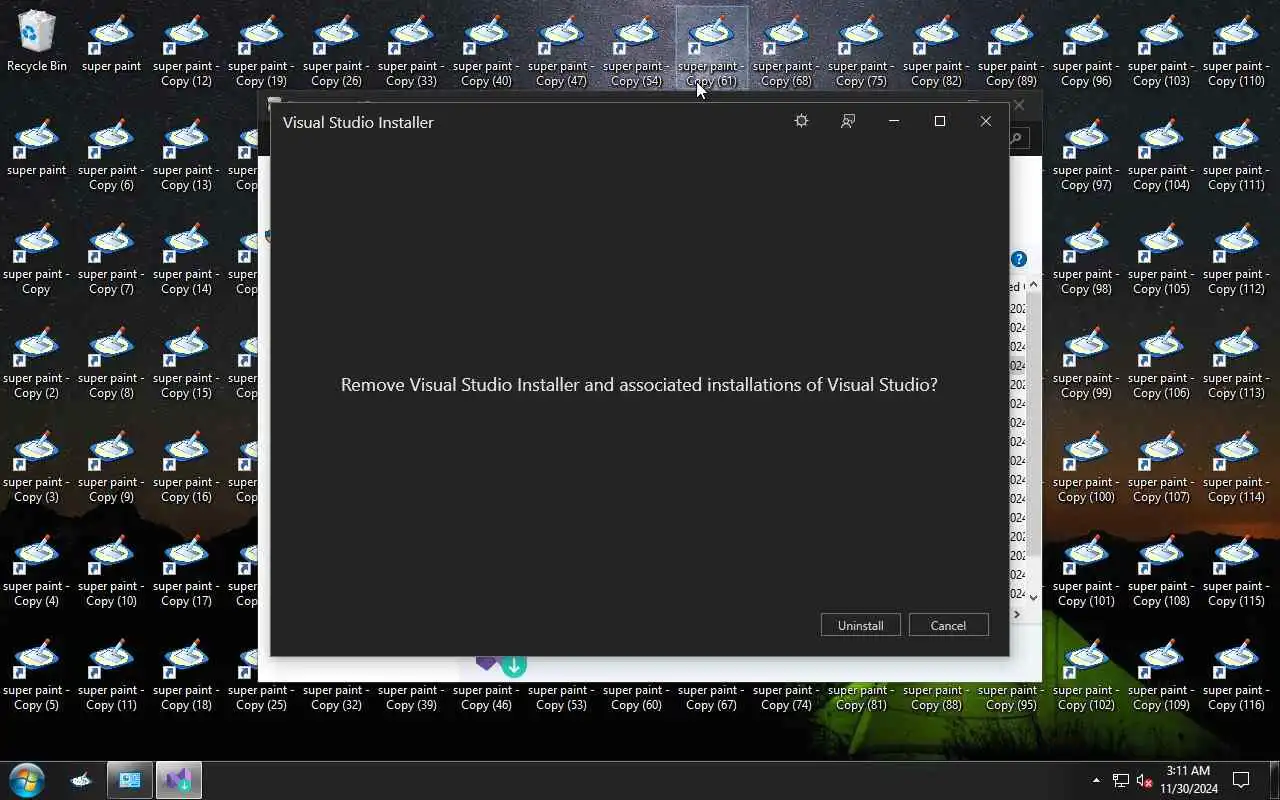Select 'super paint - Copy (105)' shortcut
Image resolution: width=1280 pixels, height=800 pixels.
[x=1161, y=258]
